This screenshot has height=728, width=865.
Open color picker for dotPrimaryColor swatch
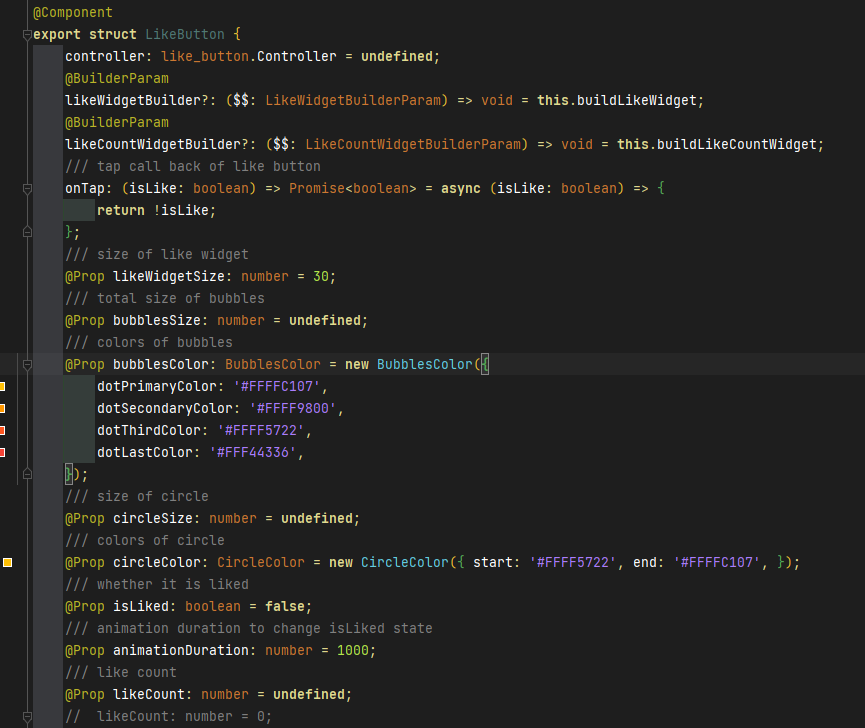(x=2, y=387)
